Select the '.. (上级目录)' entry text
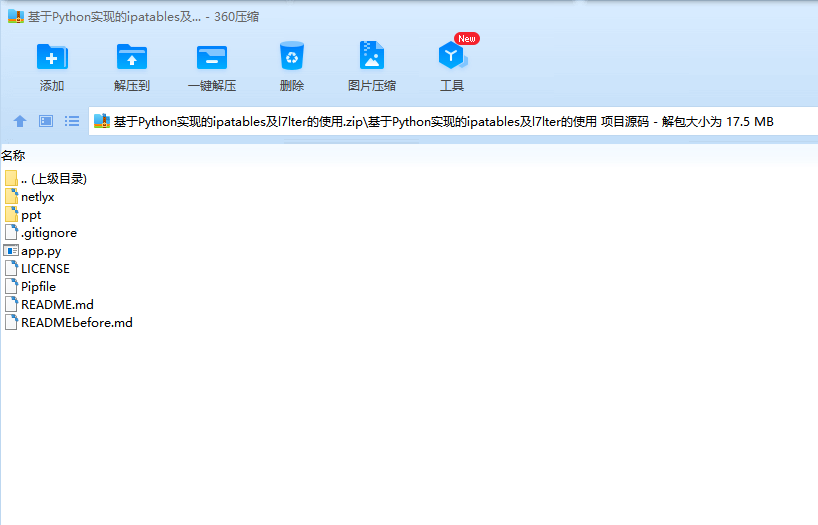This screenshot has height=525, width=818. click(54, 178)
